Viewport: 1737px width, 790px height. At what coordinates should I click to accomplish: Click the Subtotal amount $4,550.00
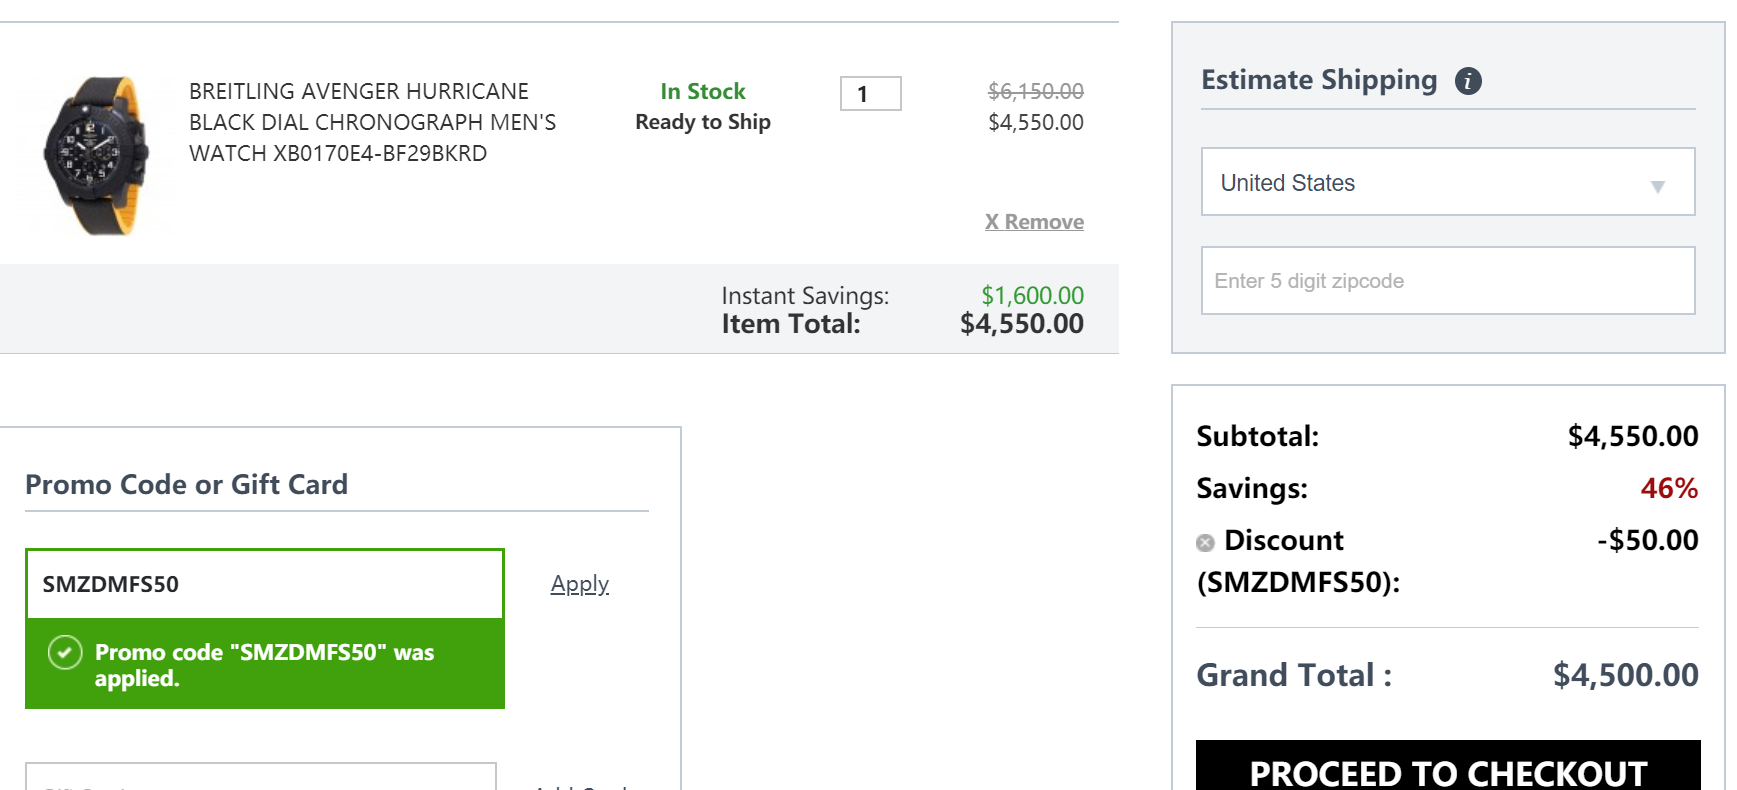[1633, 436]
